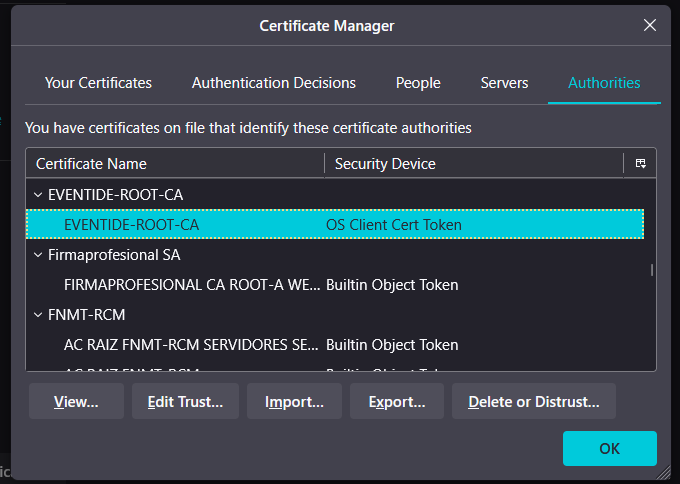The width and height of the screenshot is (680, 484).
Task: Open Edit Trust... settings
Action: pos(185,402)
